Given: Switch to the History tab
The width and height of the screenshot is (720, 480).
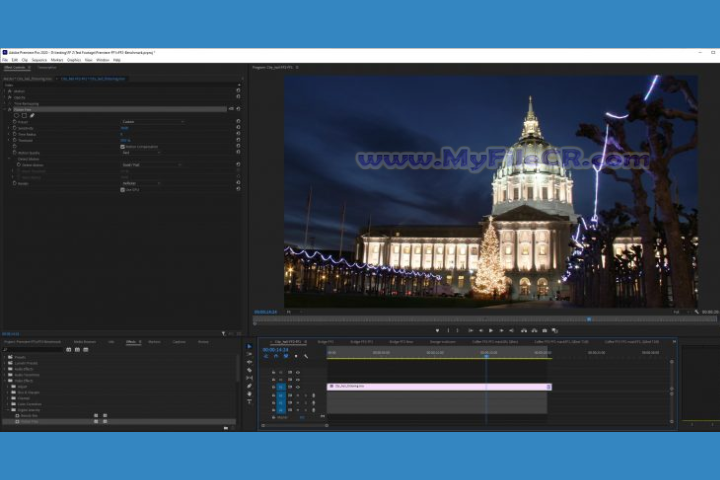Looking at the screenshot, I should click(x=203, y=342).
